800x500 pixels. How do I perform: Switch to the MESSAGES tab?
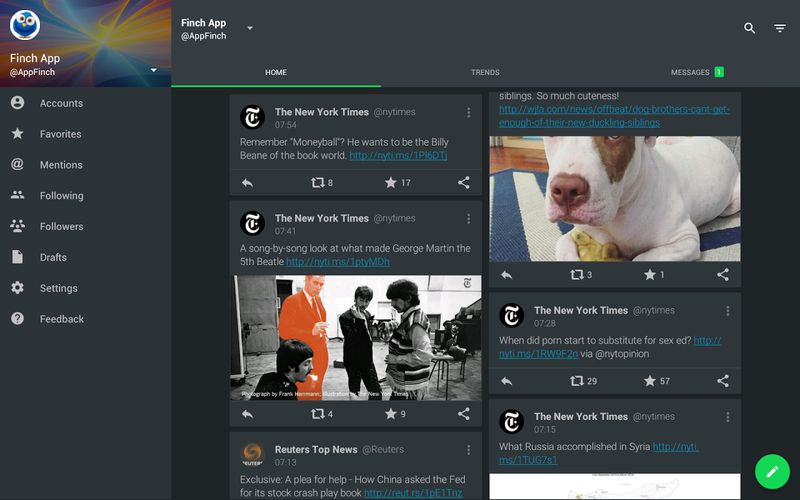[x=696, y=72]
